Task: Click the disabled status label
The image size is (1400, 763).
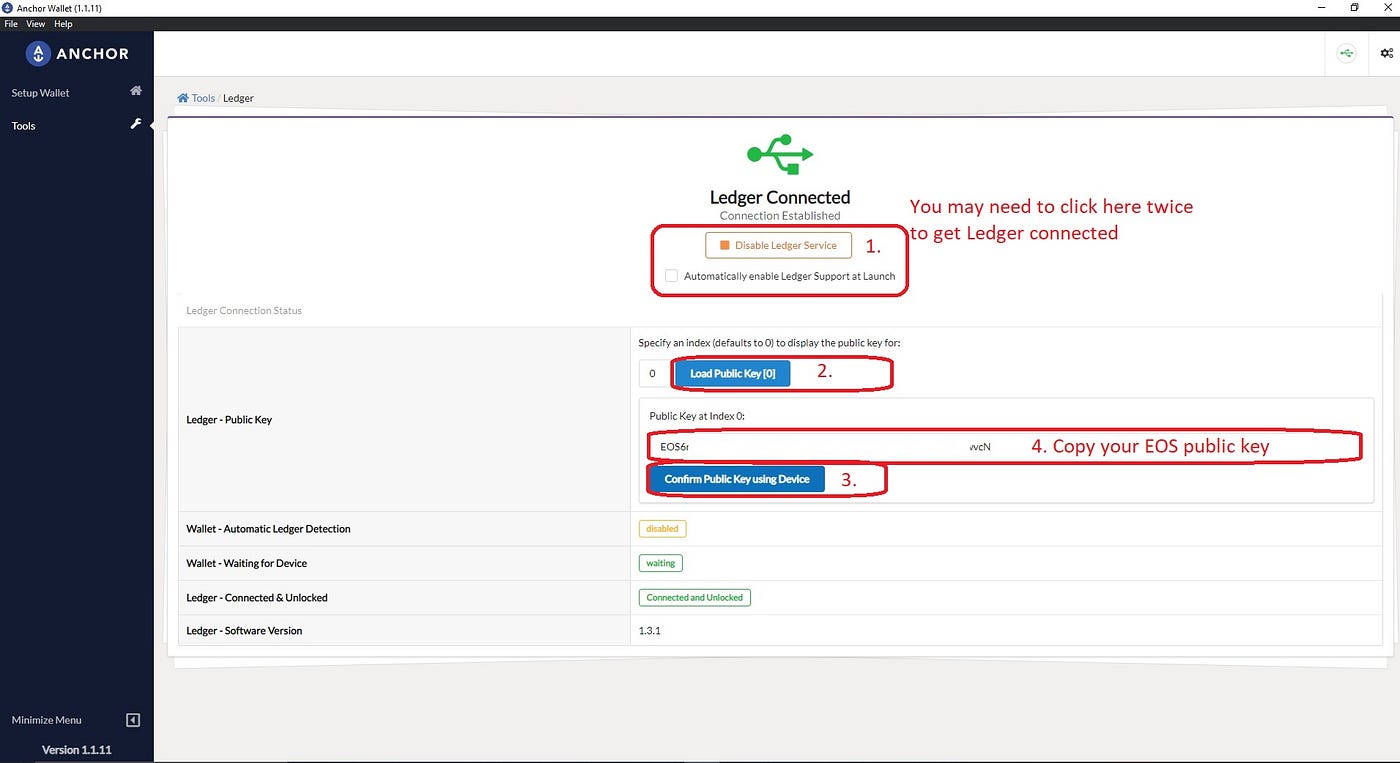Action: coord(662,529)
